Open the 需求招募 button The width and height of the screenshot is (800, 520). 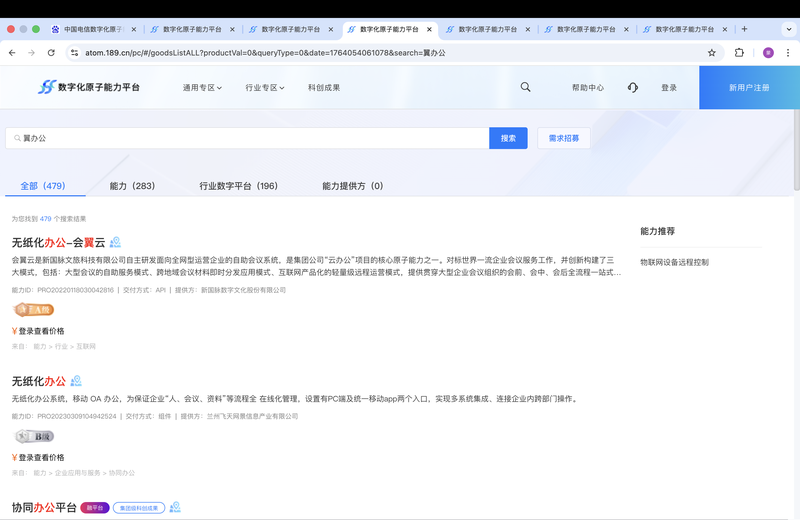tap(563, 138)
